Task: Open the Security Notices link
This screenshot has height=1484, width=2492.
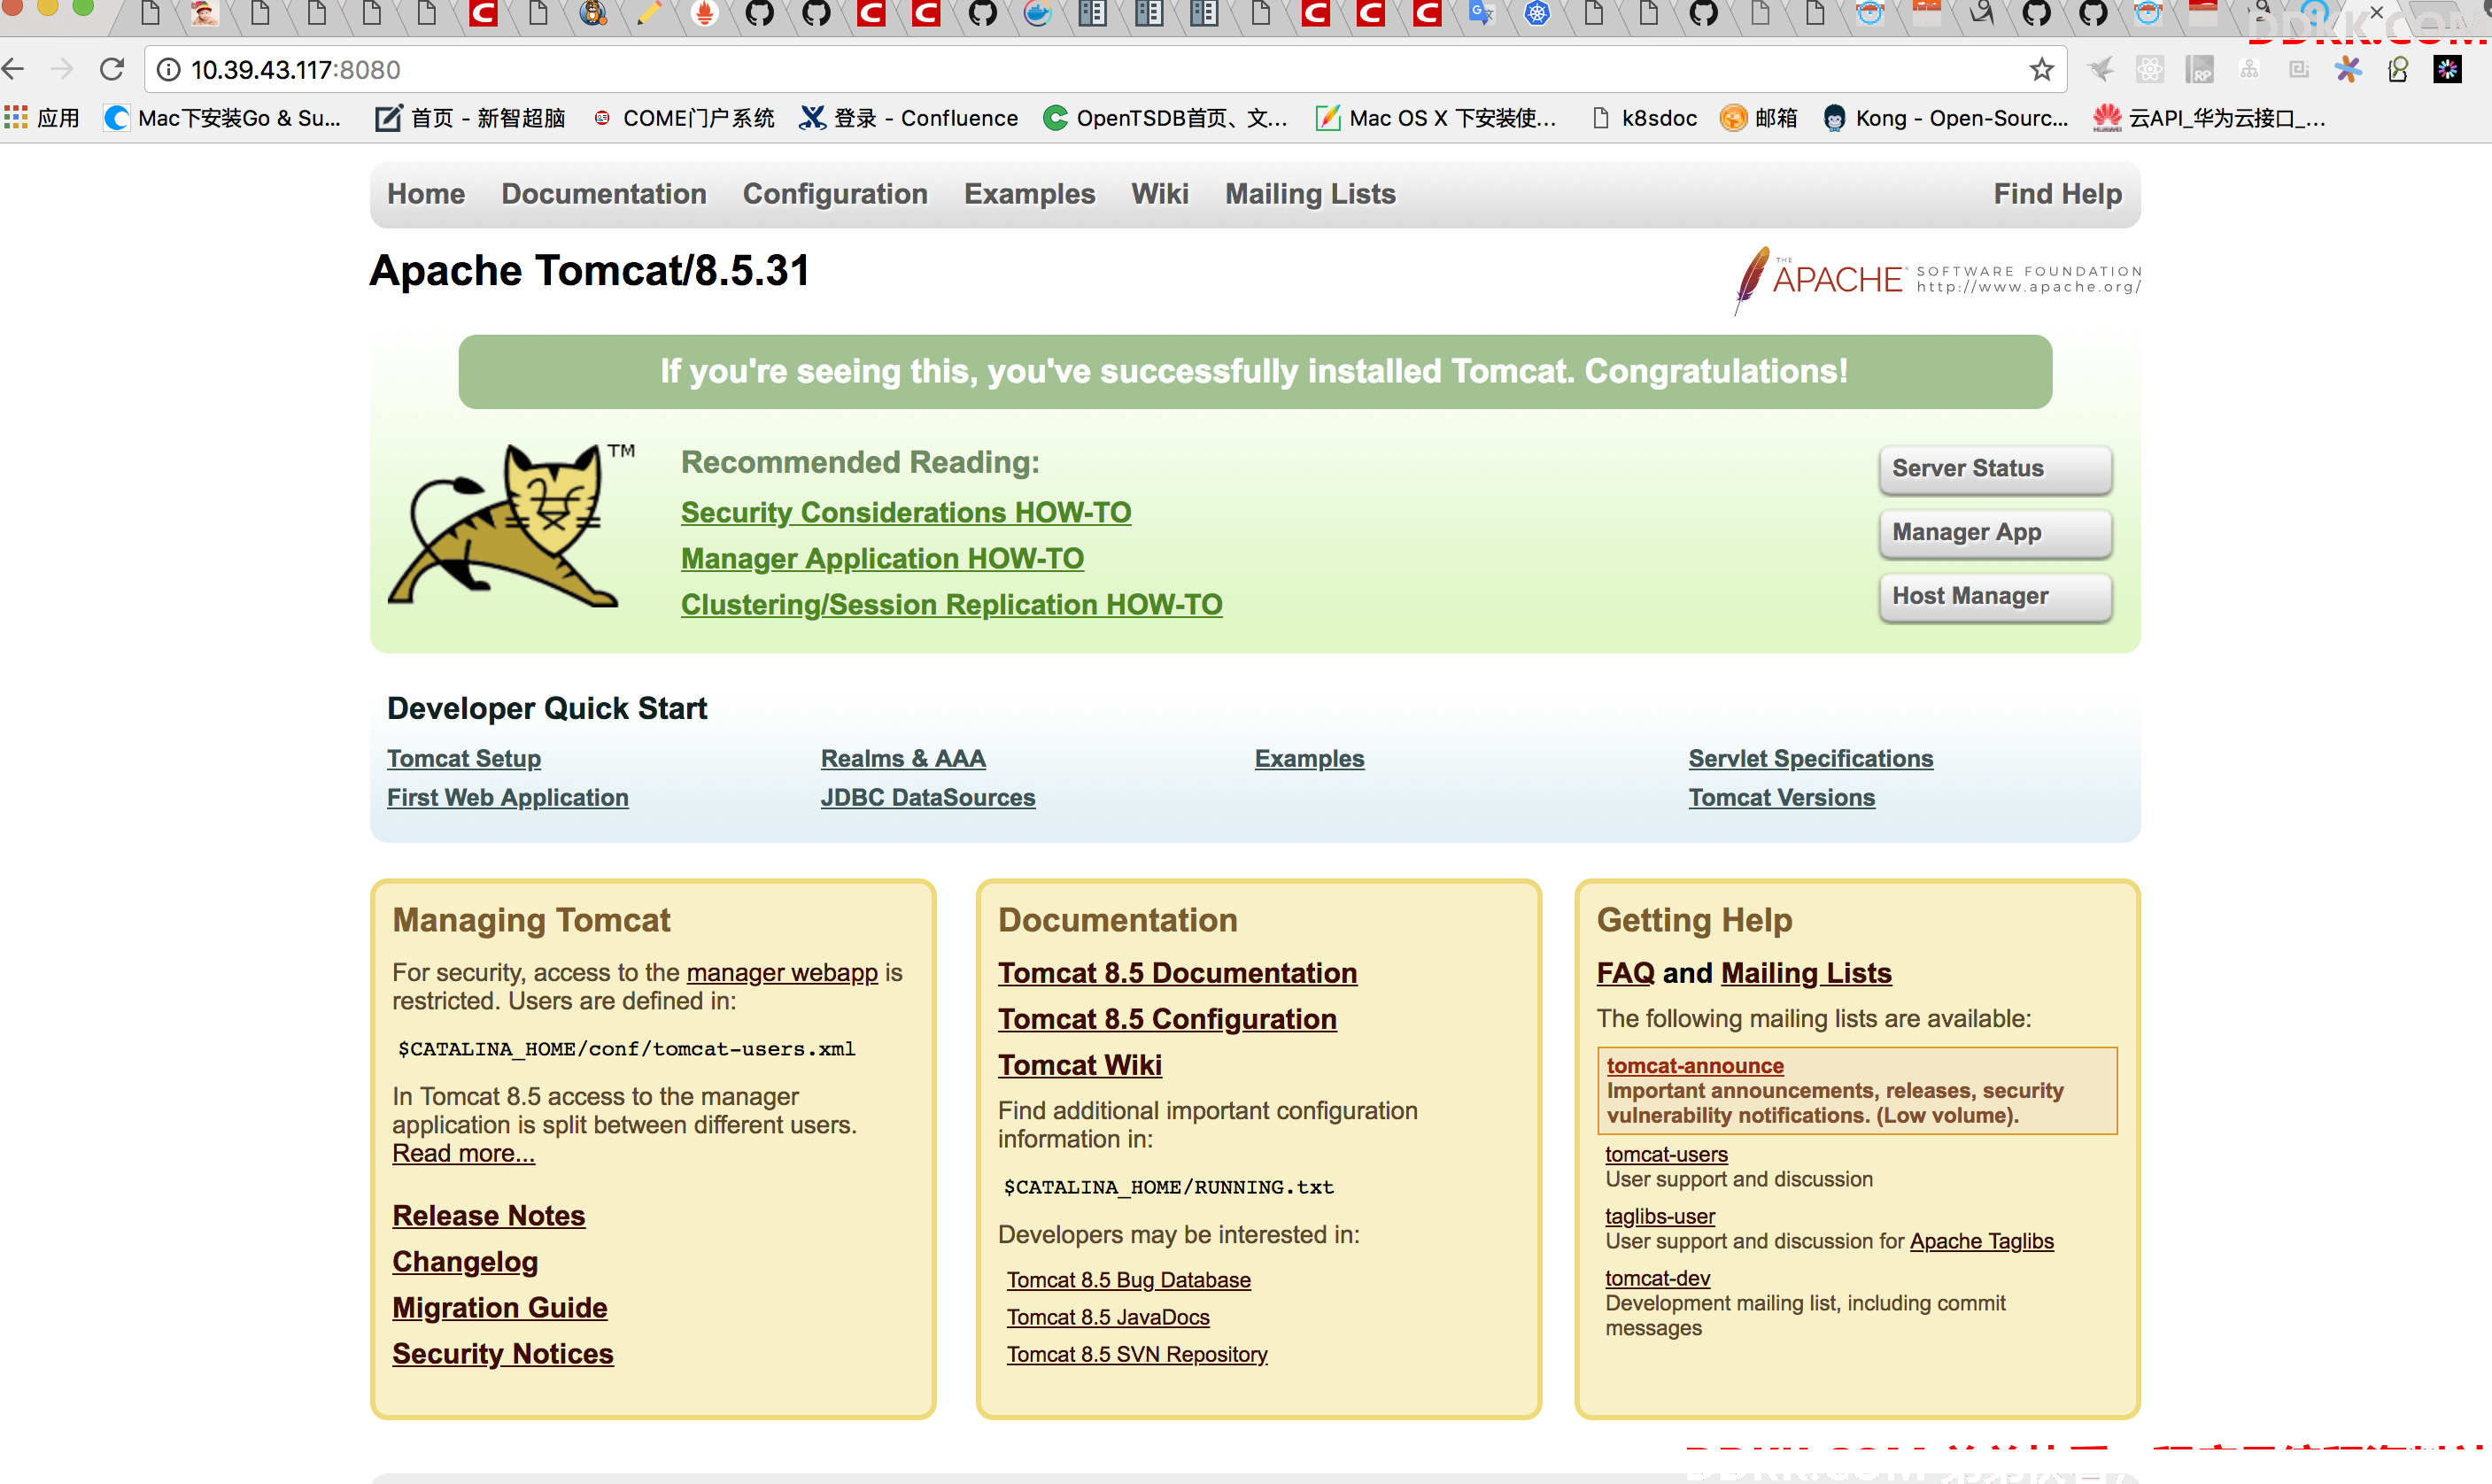Action: (x=503, y=1353)
